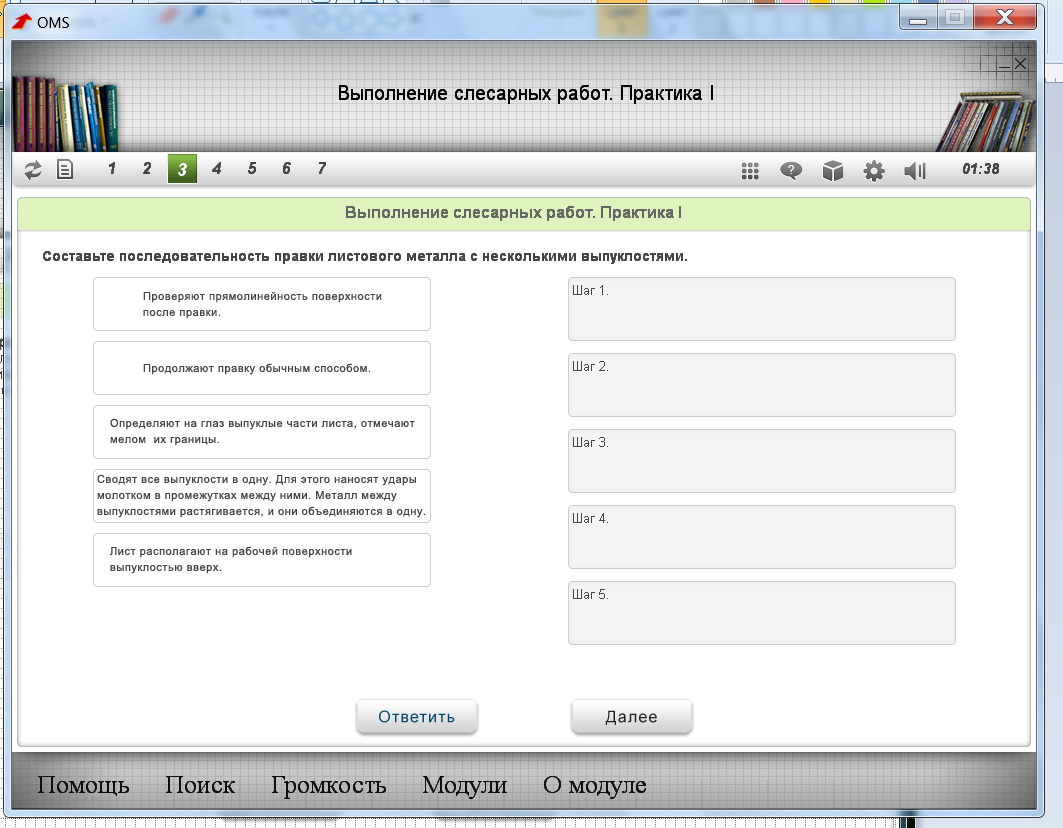The height and width of the screenshot is (828, 1063).
Task: Mute sound with speaker icon
Action: click(x=914, y=171)
